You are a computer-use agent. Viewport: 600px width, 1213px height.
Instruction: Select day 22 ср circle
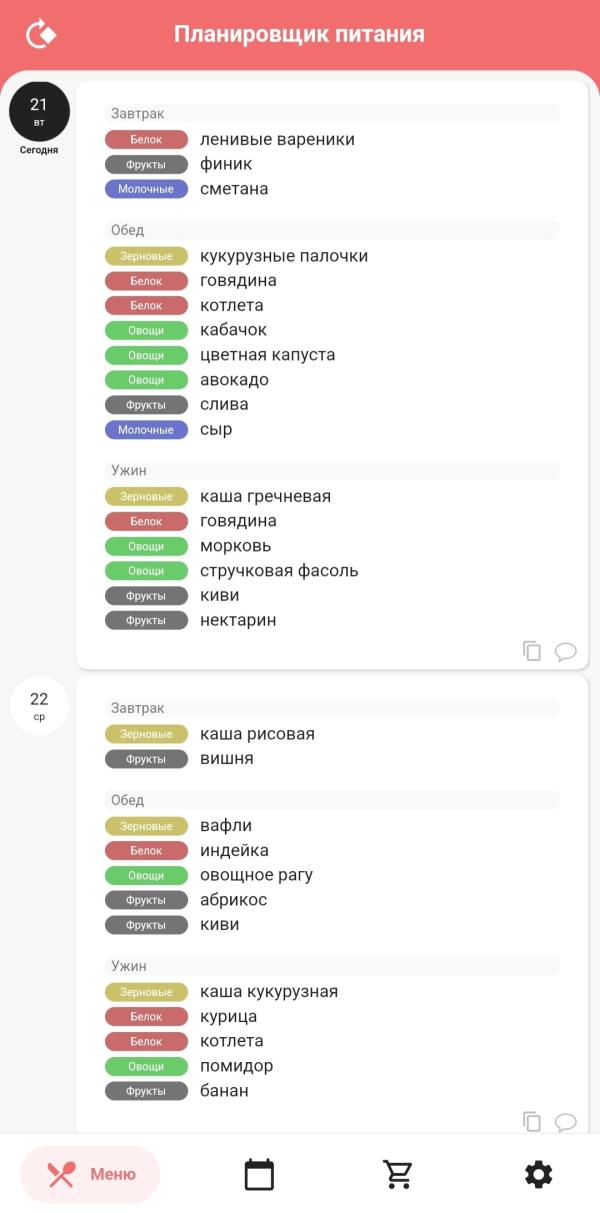click(39, 706)
